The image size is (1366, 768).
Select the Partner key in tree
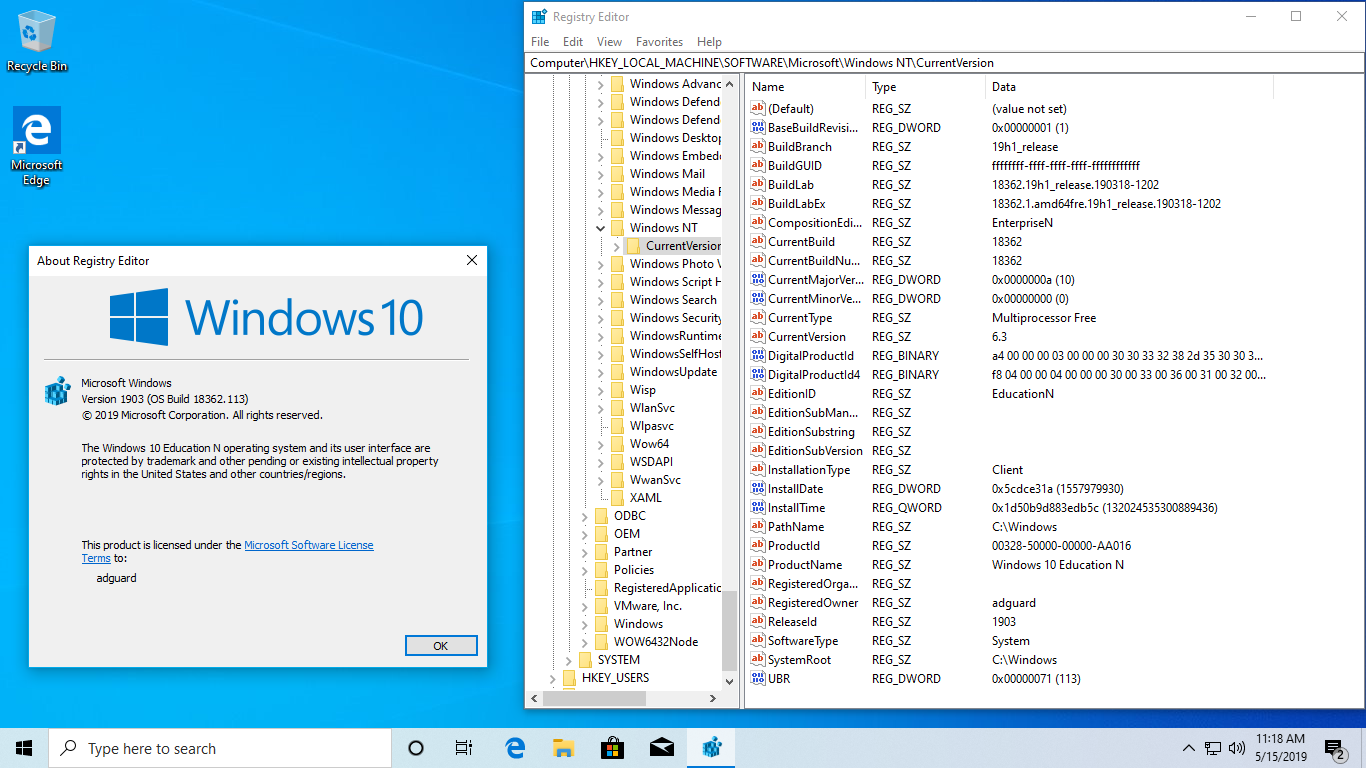633,552
